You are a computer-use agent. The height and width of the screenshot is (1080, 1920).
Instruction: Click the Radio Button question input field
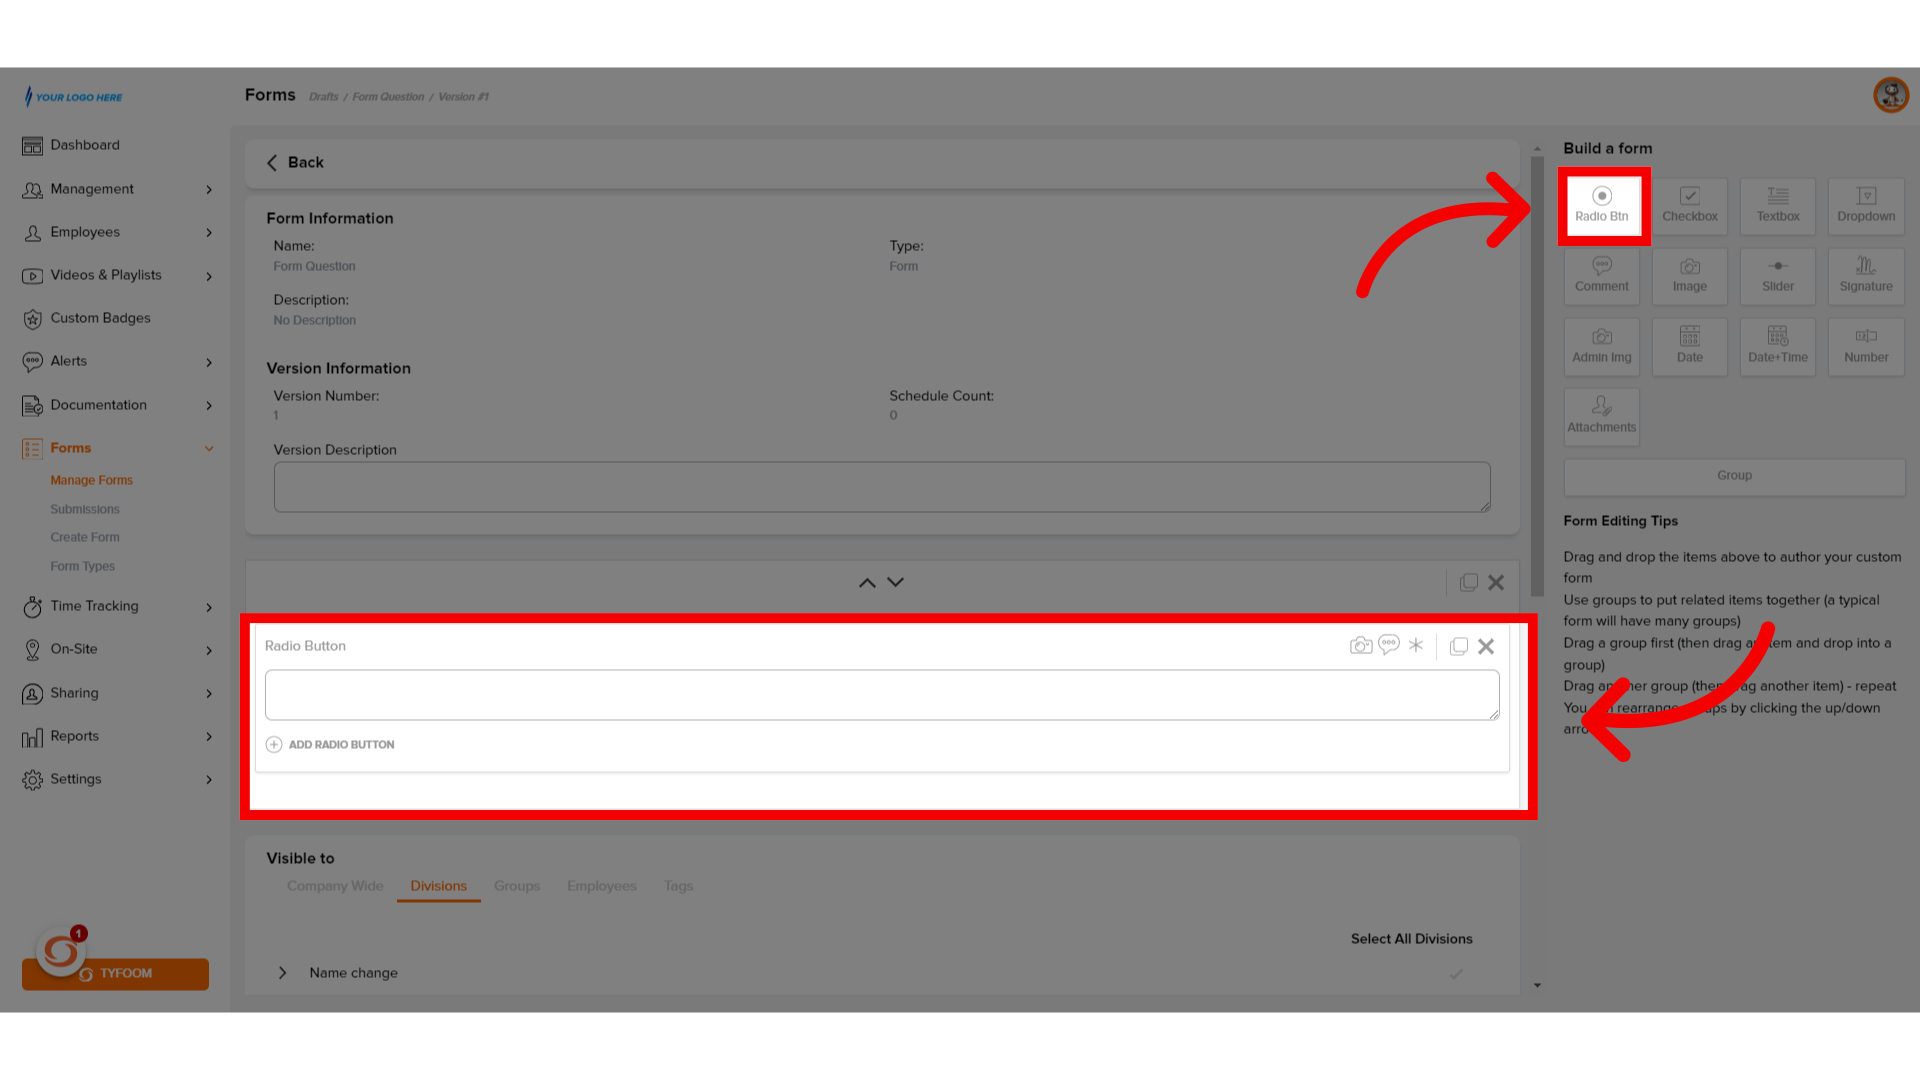click(x=881, y=695)
